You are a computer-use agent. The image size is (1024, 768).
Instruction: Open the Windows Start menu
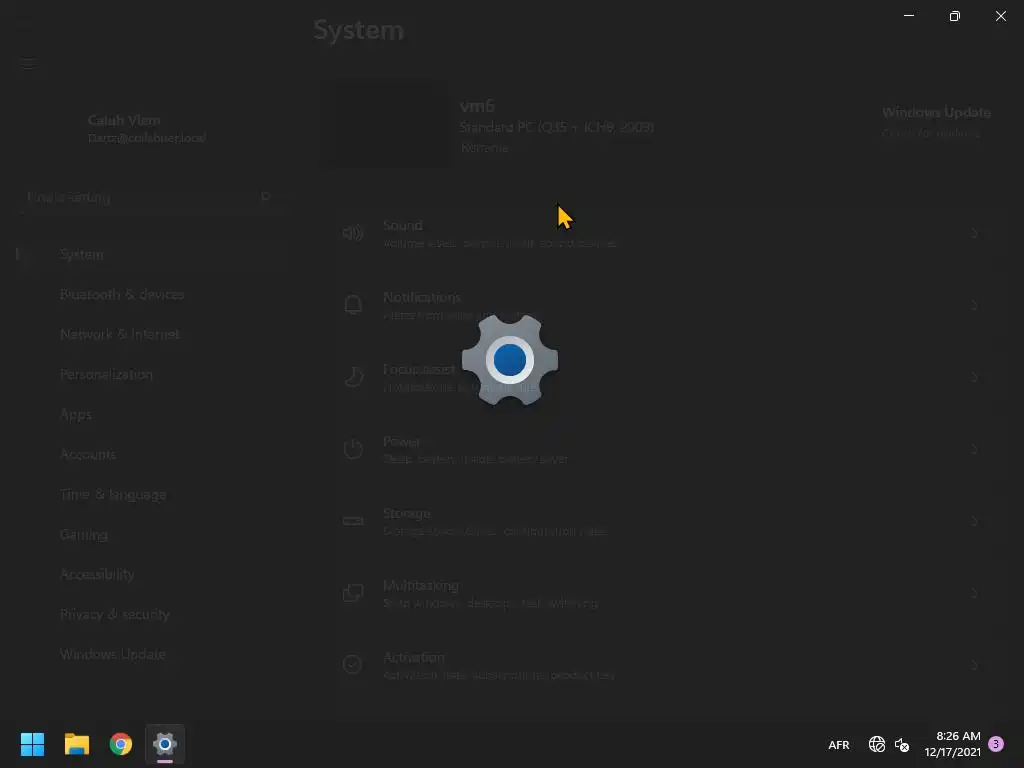pyautogui.click(x=32, y=744)
